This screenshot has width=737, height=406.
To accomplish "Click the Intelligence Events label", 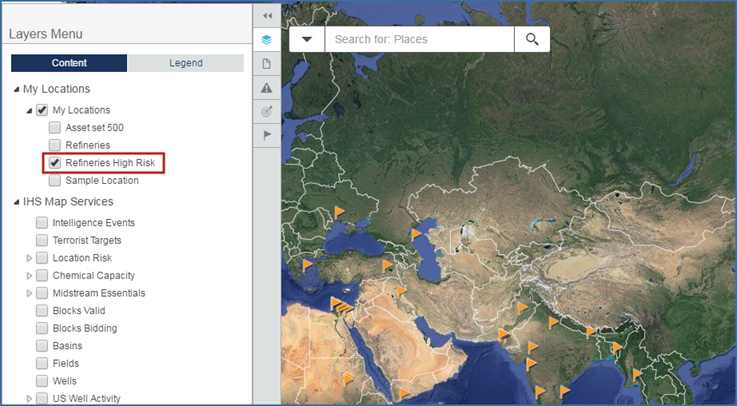I will [x=94, y=223].
